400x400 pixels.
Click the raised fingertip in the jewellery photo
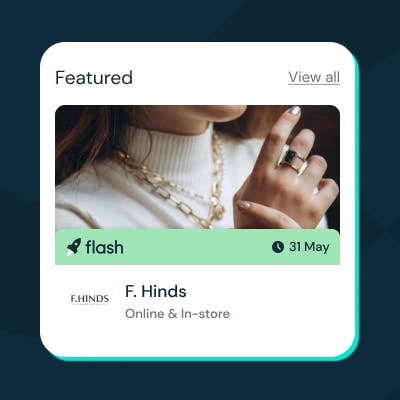tap(294, 111)
